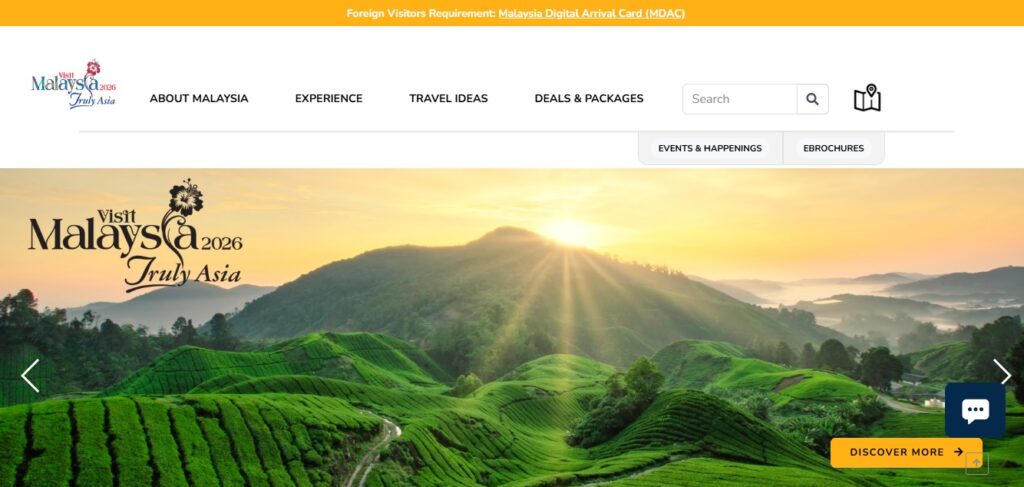
Task: Focus the Search text field
Action: coord(740,99)
